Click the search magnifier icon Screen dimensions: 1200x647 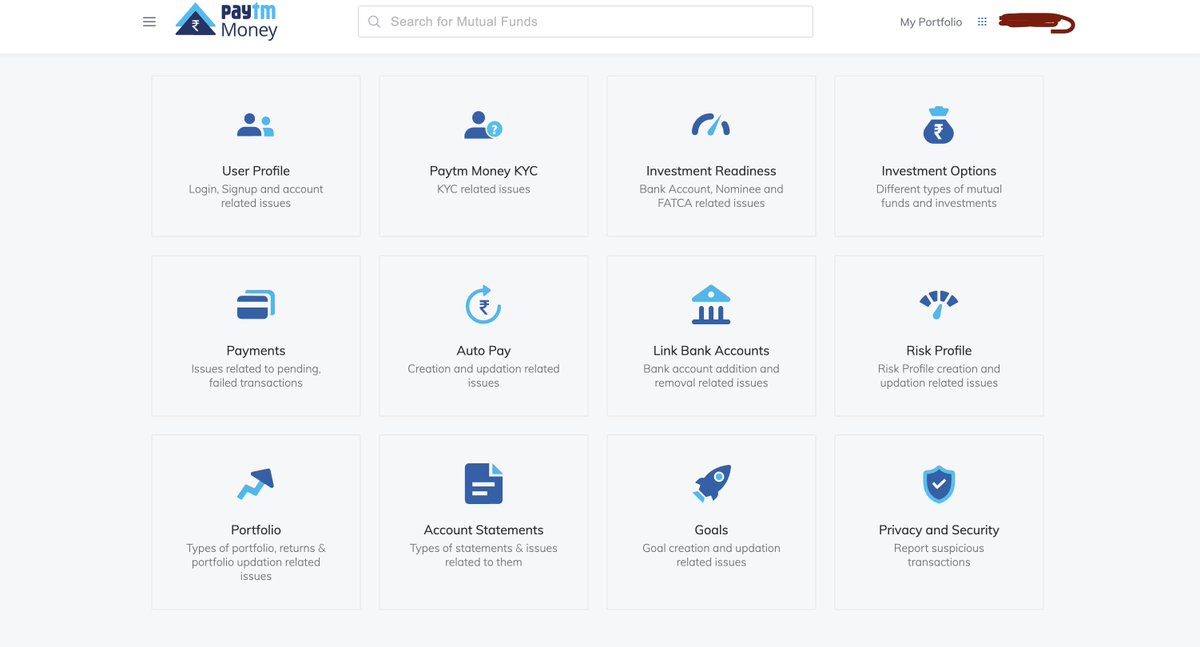374,21
